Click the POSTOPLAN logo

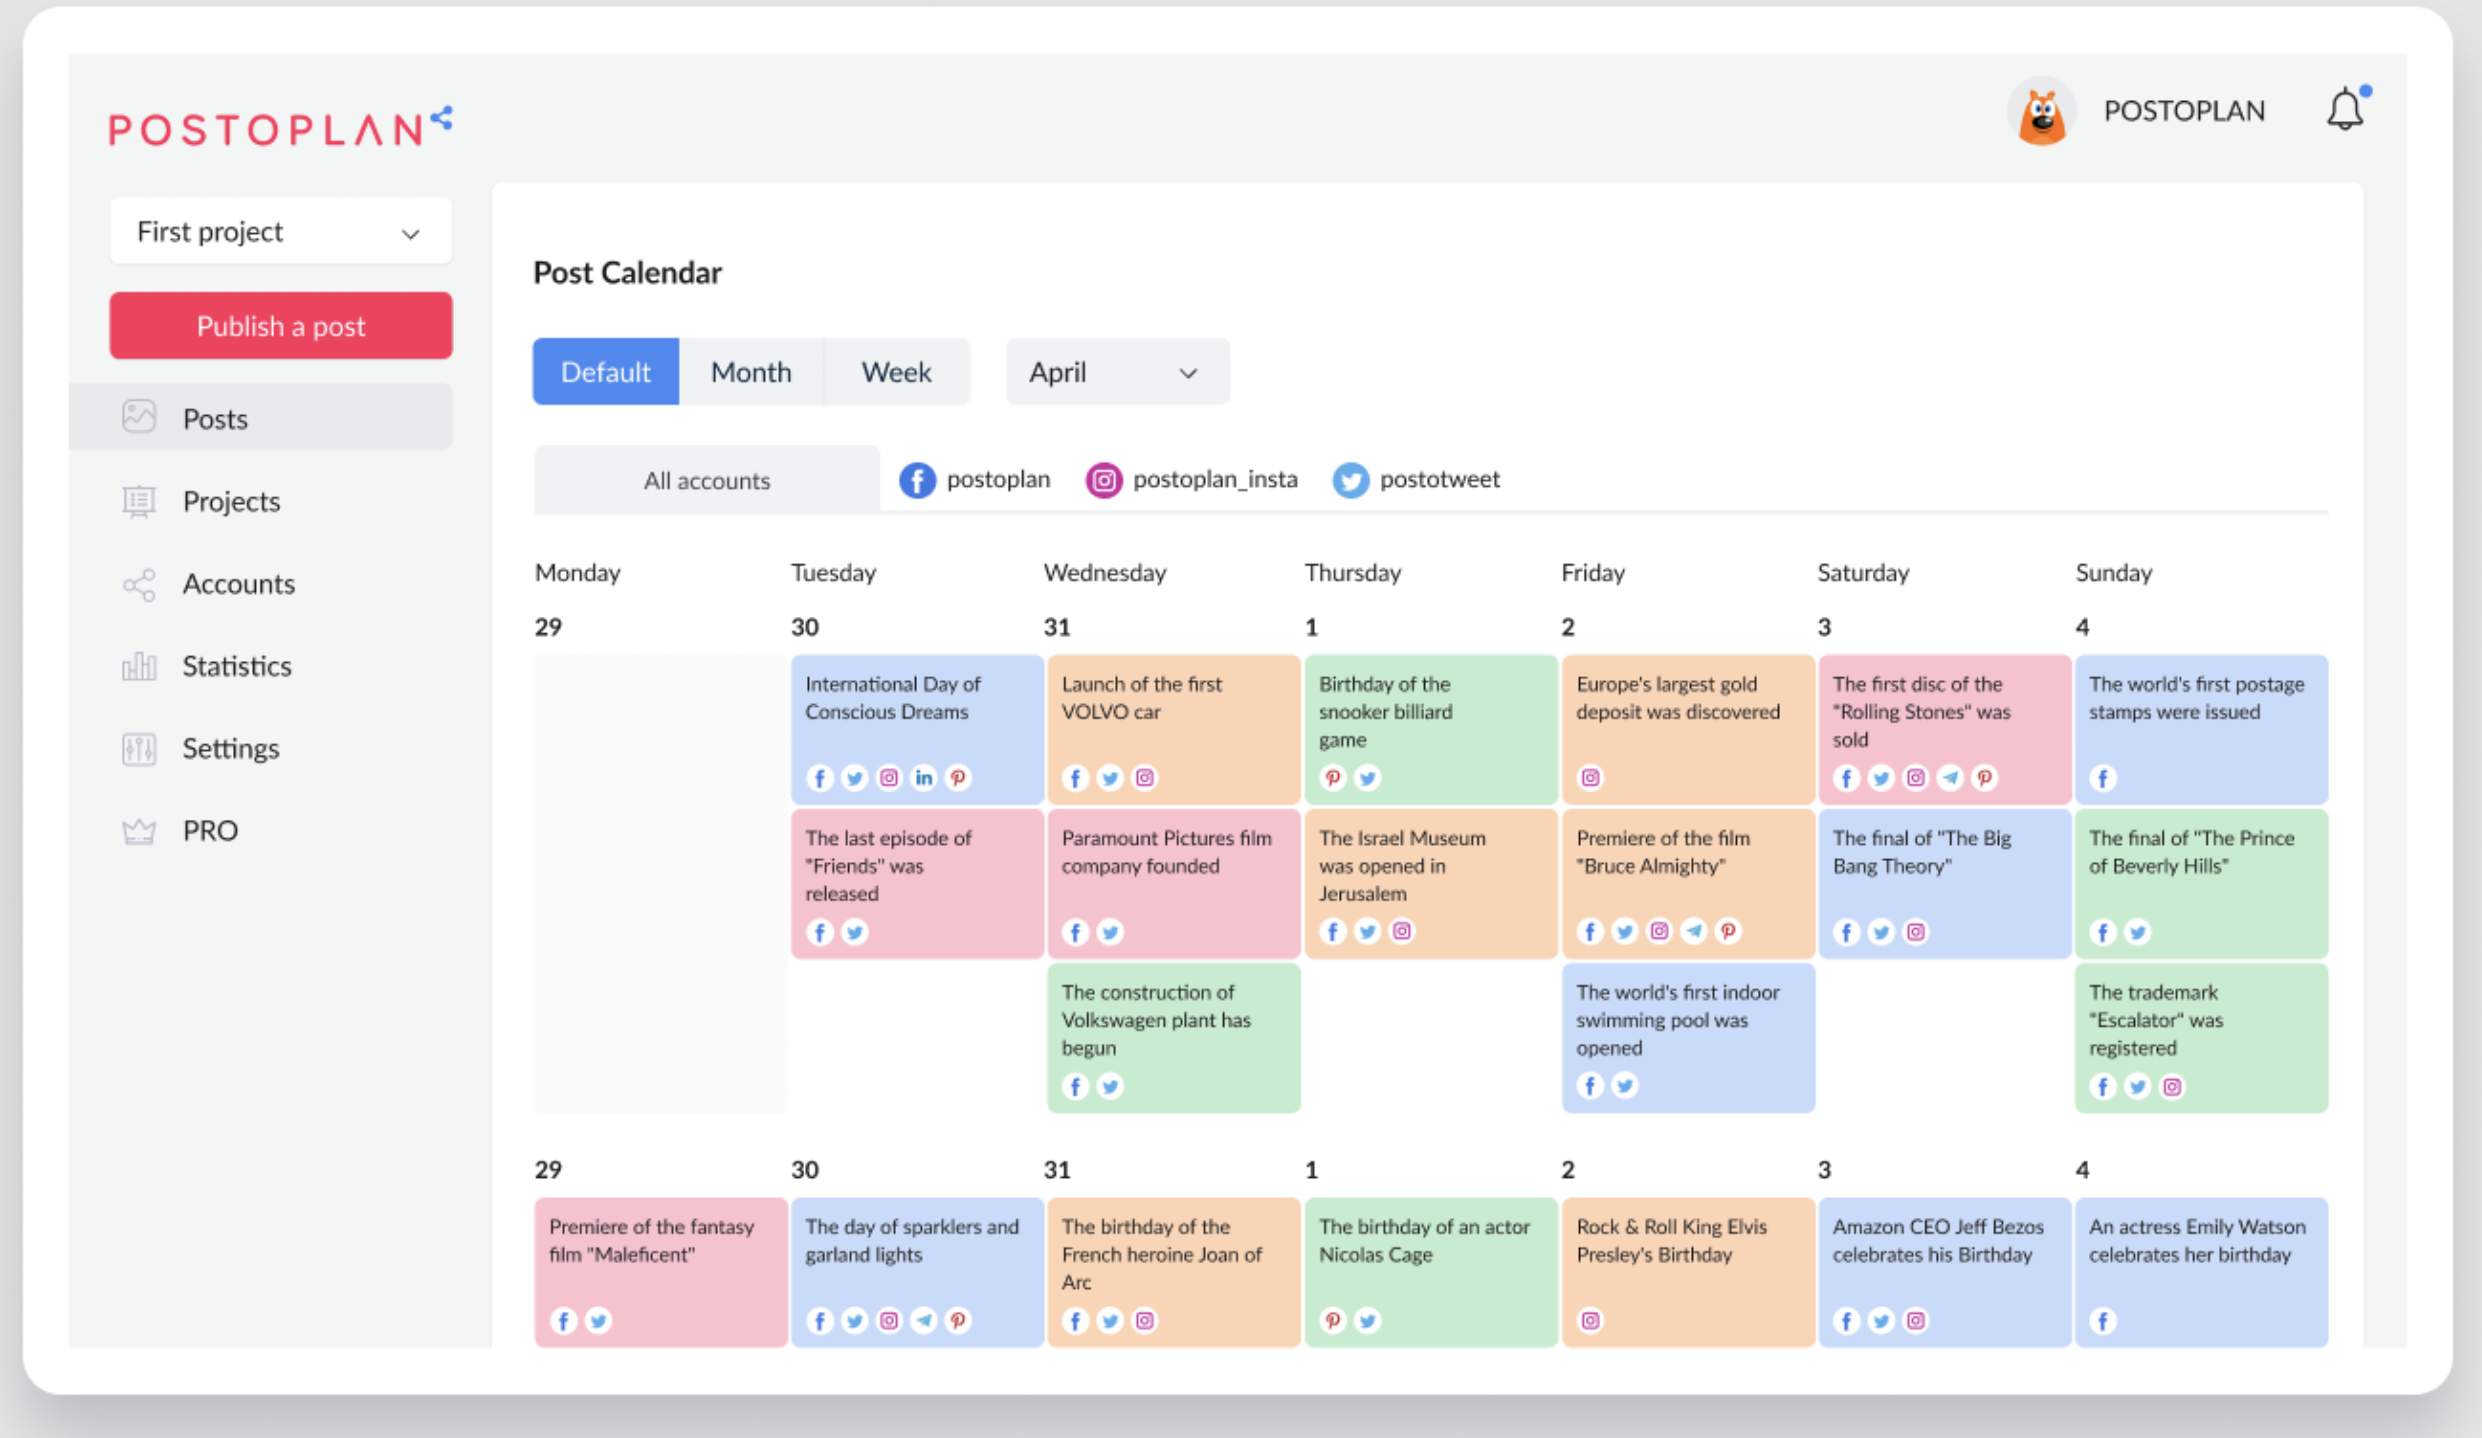(281, 126)
